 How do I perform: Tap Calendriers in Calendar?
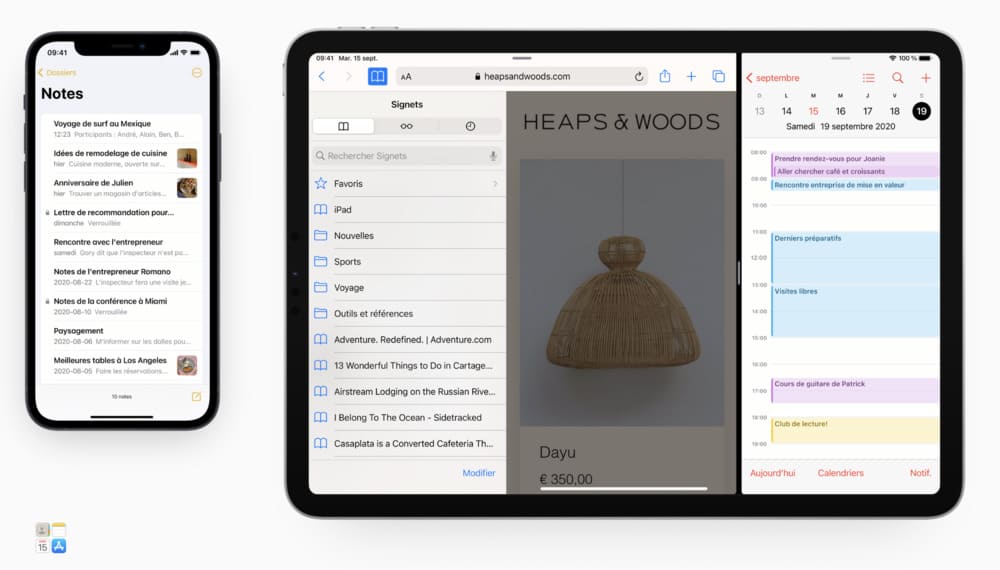tap(841, 473)
